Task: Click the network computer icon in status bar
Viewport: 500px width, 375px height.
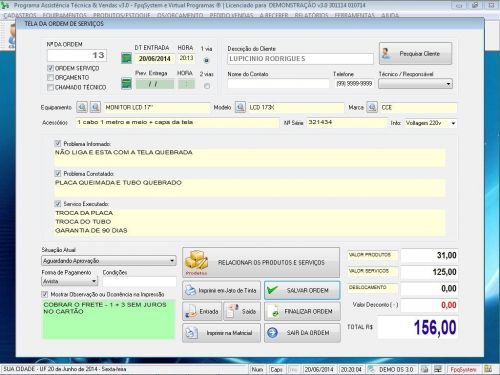Action: coord(438,369)
